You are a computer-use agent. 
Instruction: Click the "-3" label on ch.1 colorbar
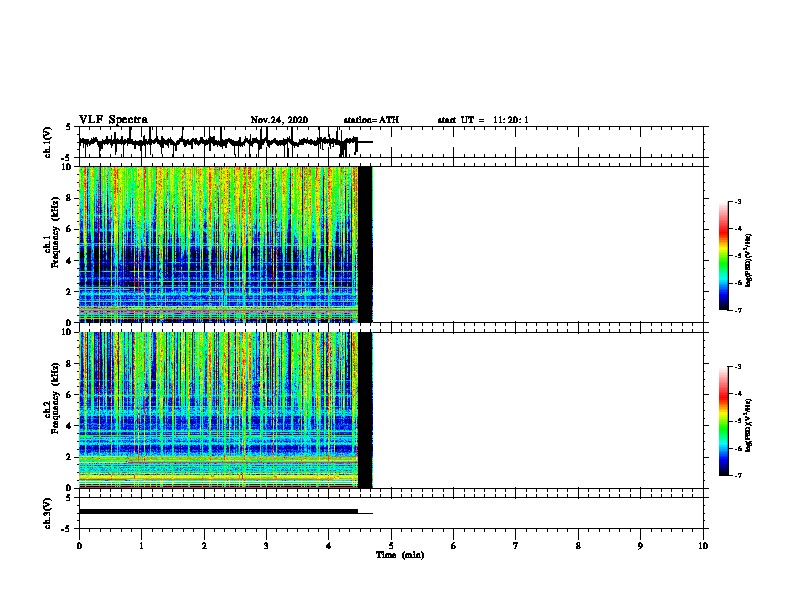[738, 201]
